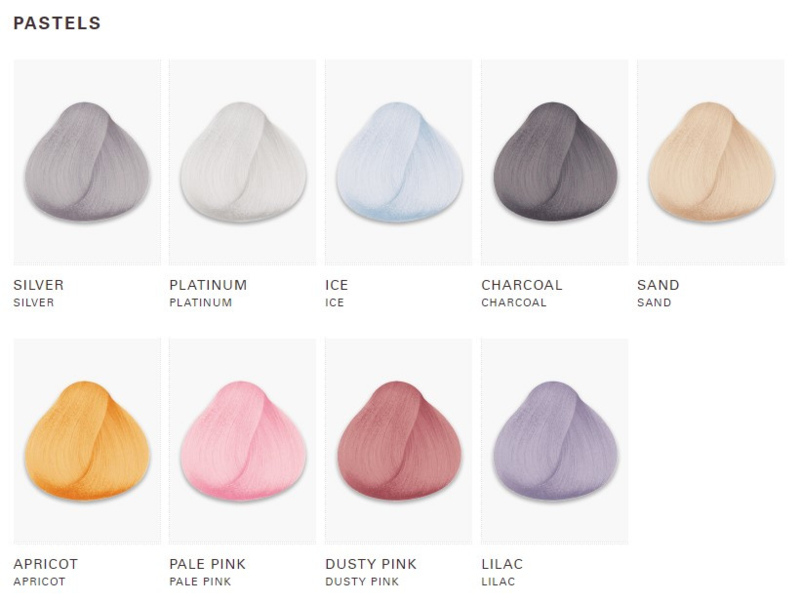Open the APRICOT product title link

click(x=46, y=564)
